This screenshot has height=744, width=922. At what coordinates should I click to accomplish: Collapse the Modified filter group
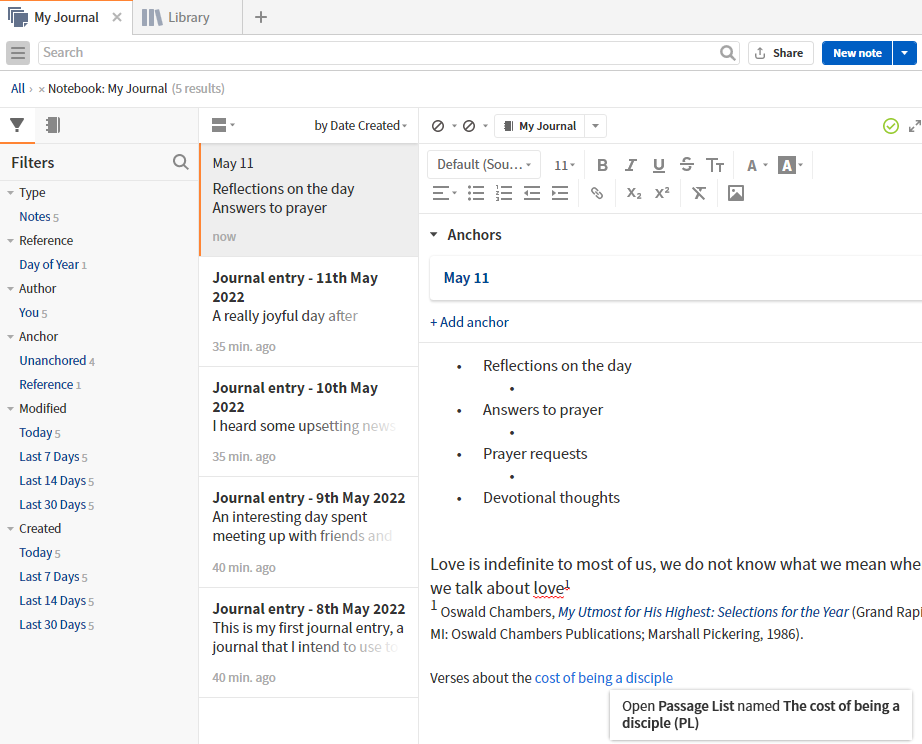(x=10, y=409)
